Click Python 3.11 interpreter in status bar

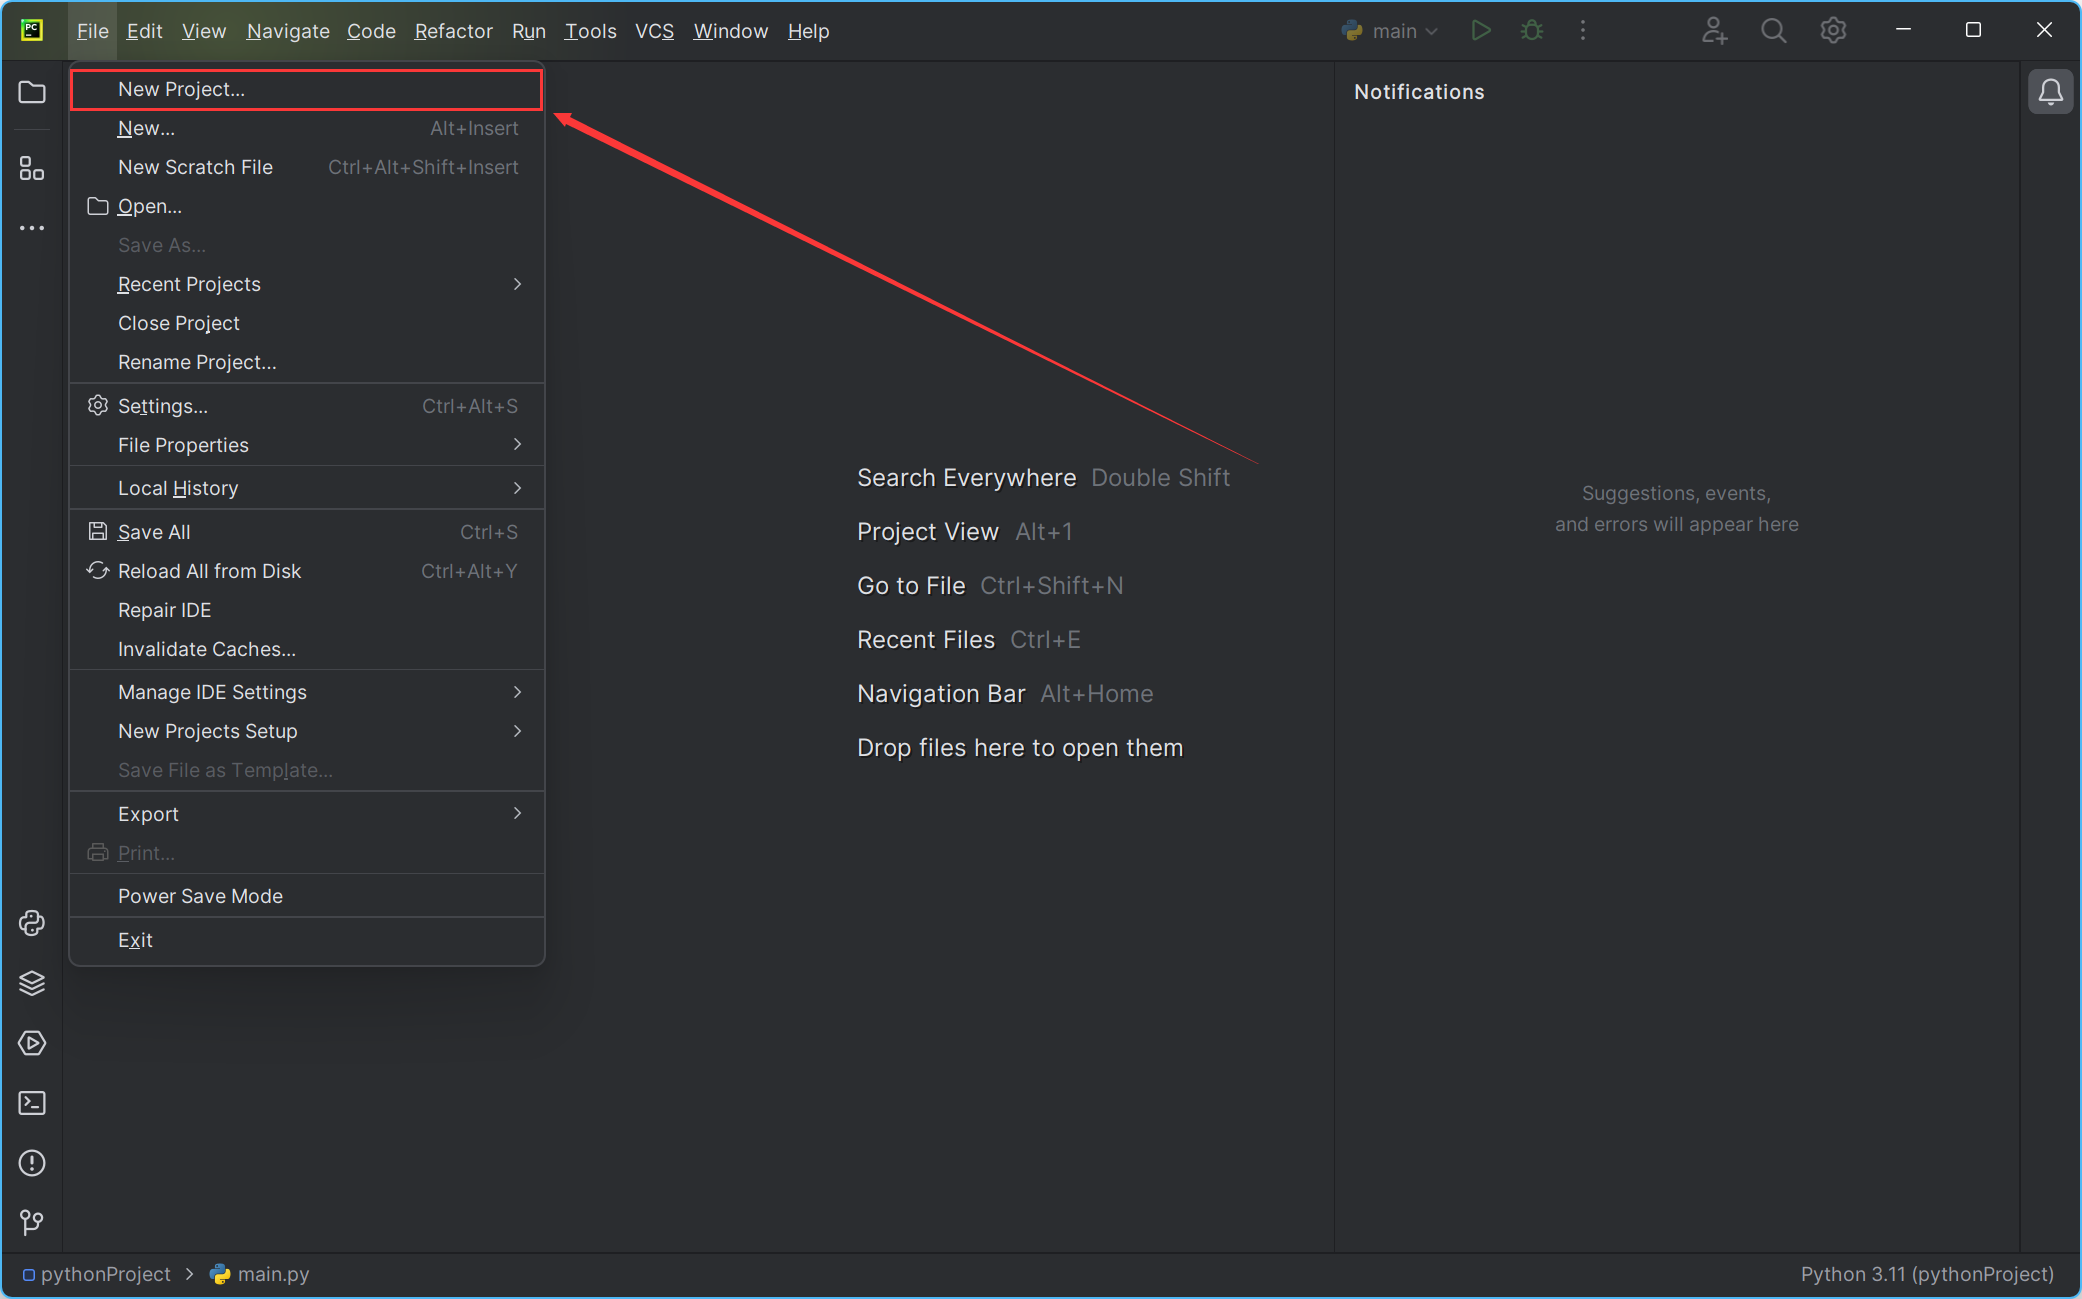(x=1926, y=1274)
